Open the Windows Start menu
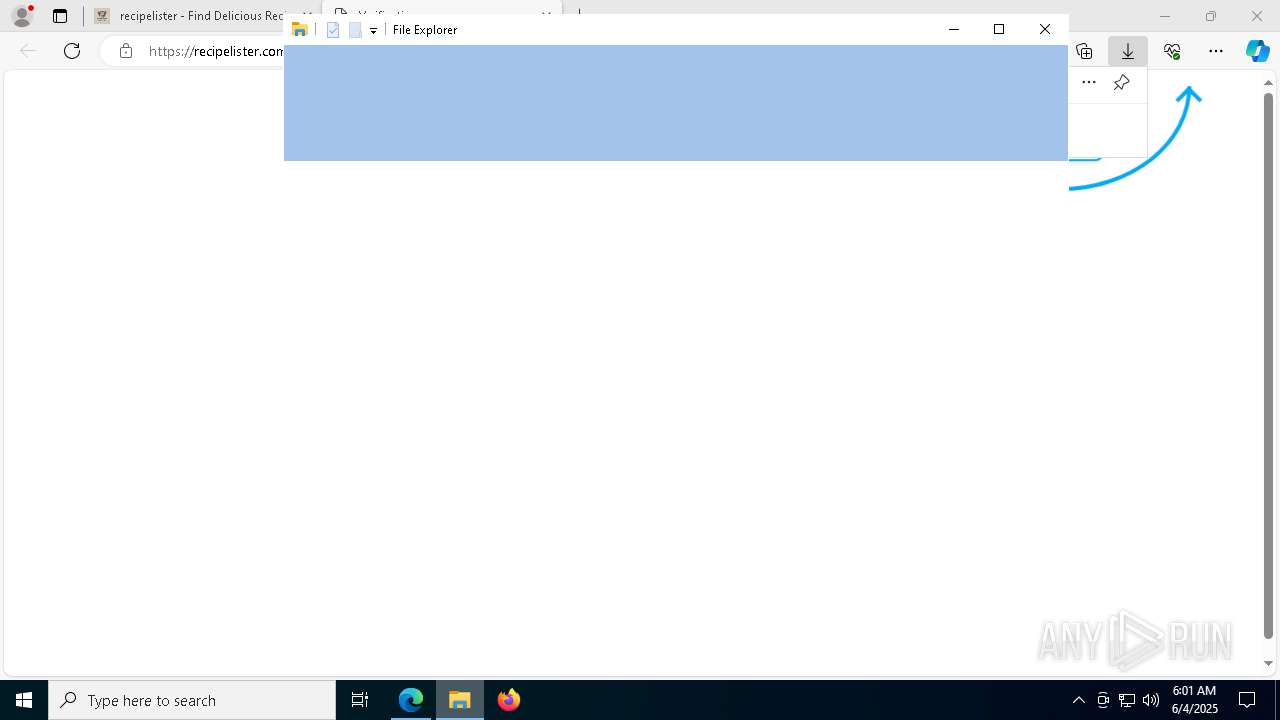The image size is (1280, 720). point(24,700)
